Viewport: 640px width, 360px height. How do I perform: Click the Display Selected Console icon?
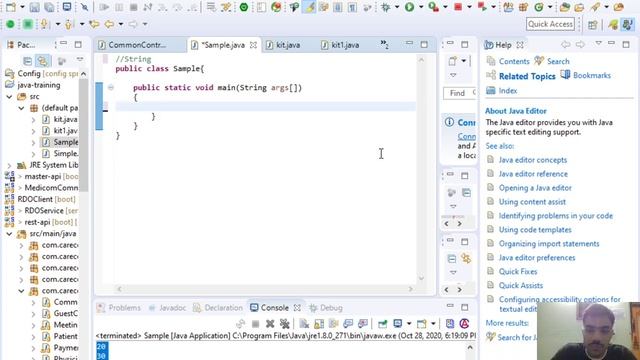point(398,324)
